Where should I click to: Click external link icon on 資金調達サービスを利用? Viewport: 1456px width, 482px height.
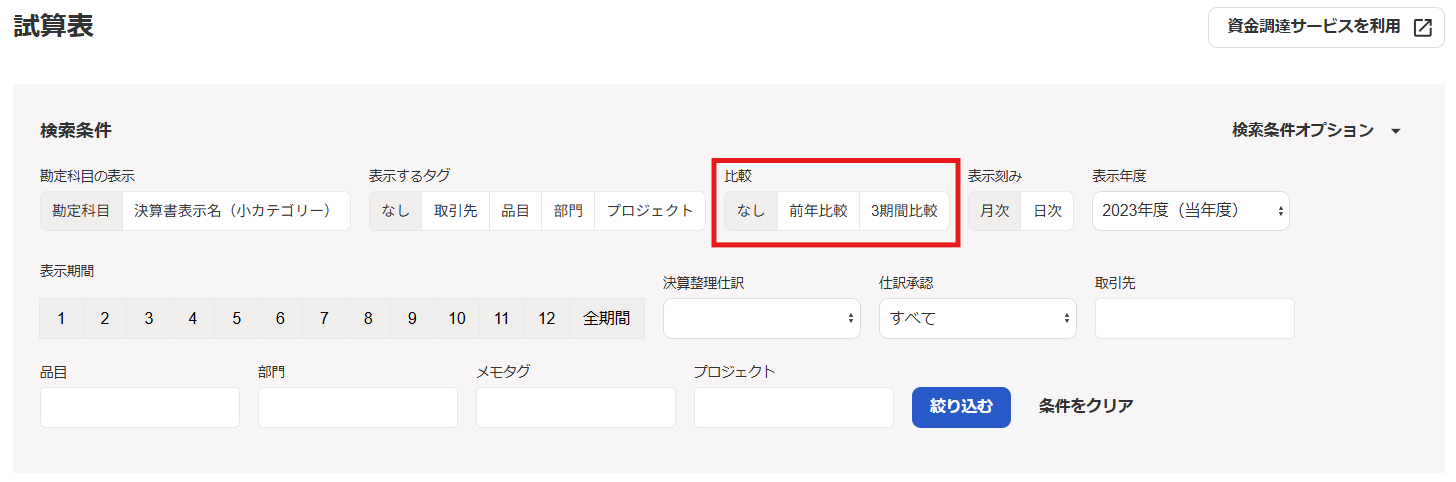coord(1422,28)
